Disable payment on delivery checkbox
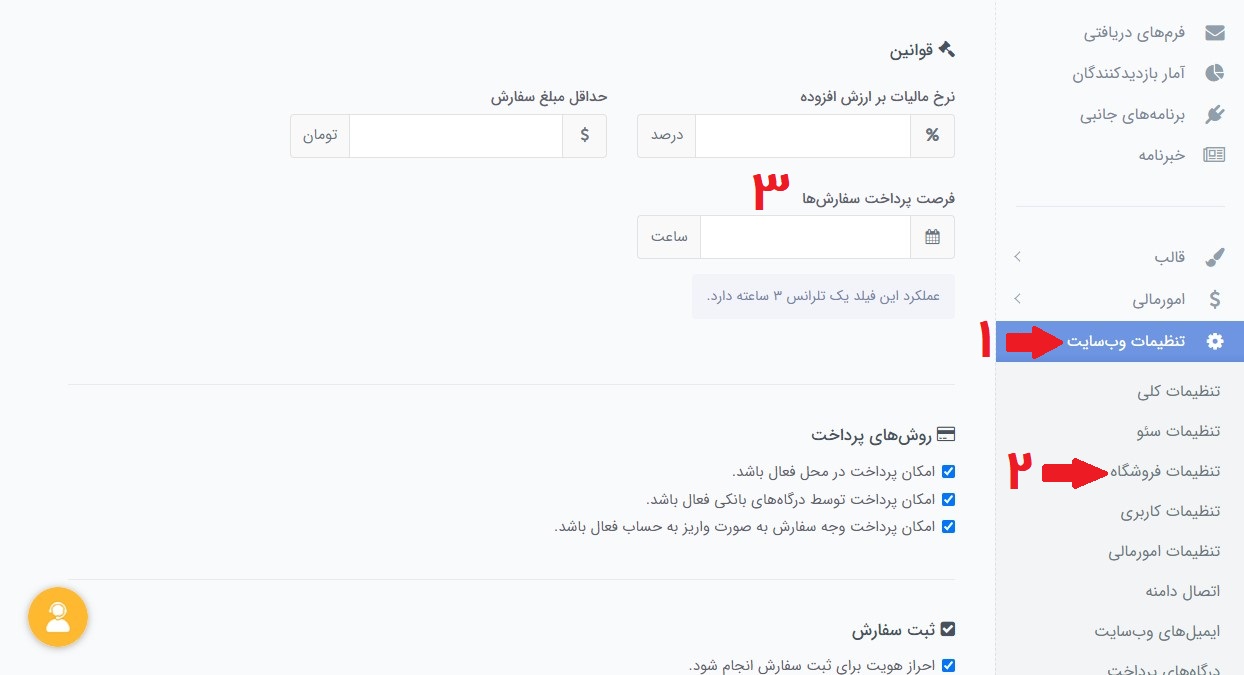 (947, 471)
